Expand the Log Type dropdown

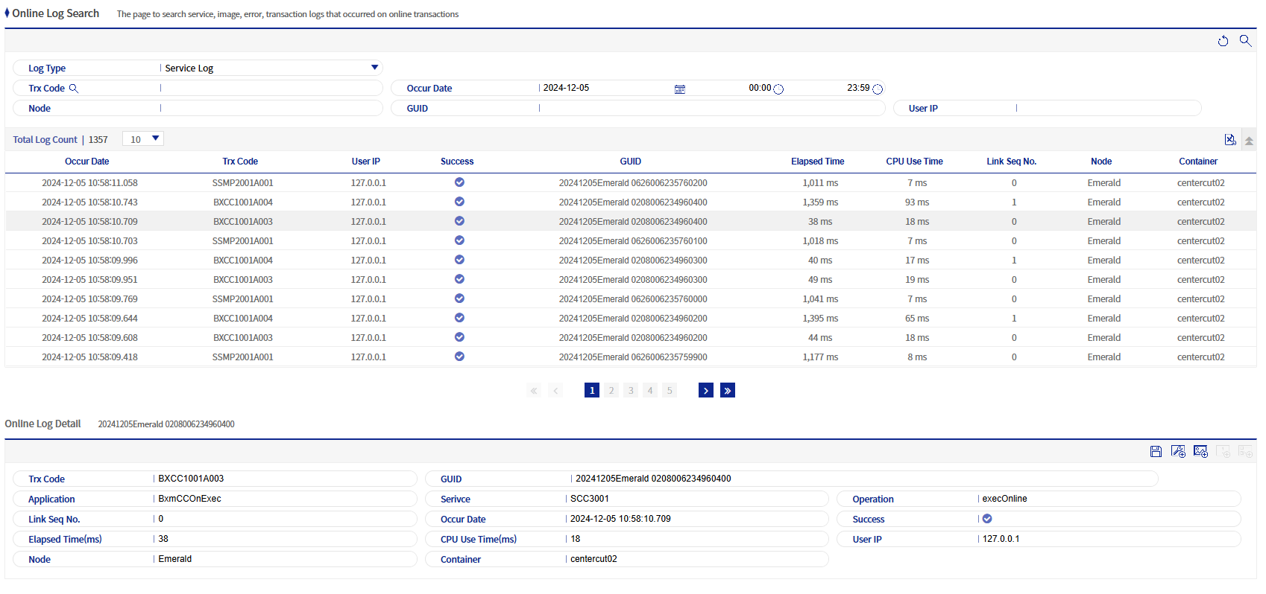pyautogui.click(x=374, y=68)
